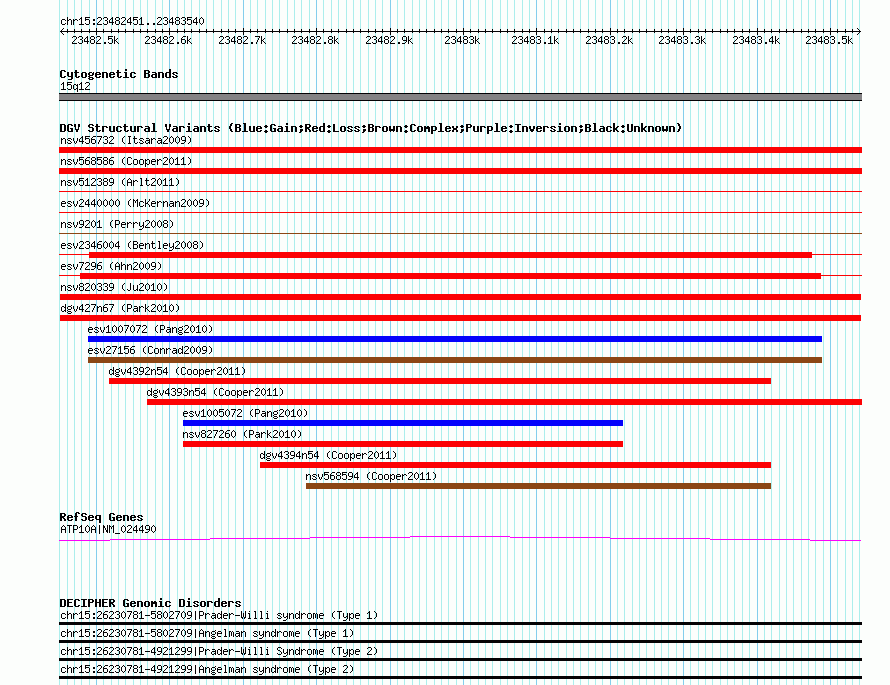Click the 23483k ruler tick label
The height and width of the screenshot is (685, 890).
pos(462,40)
